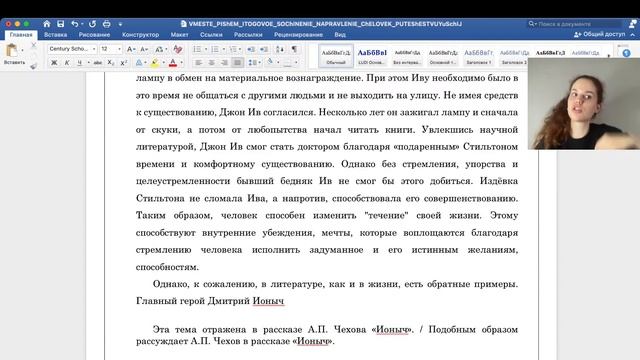The height and width of the screenshot is (360, 640).
Task: Apply yellow text highlight color
Action: pos(155,63)
